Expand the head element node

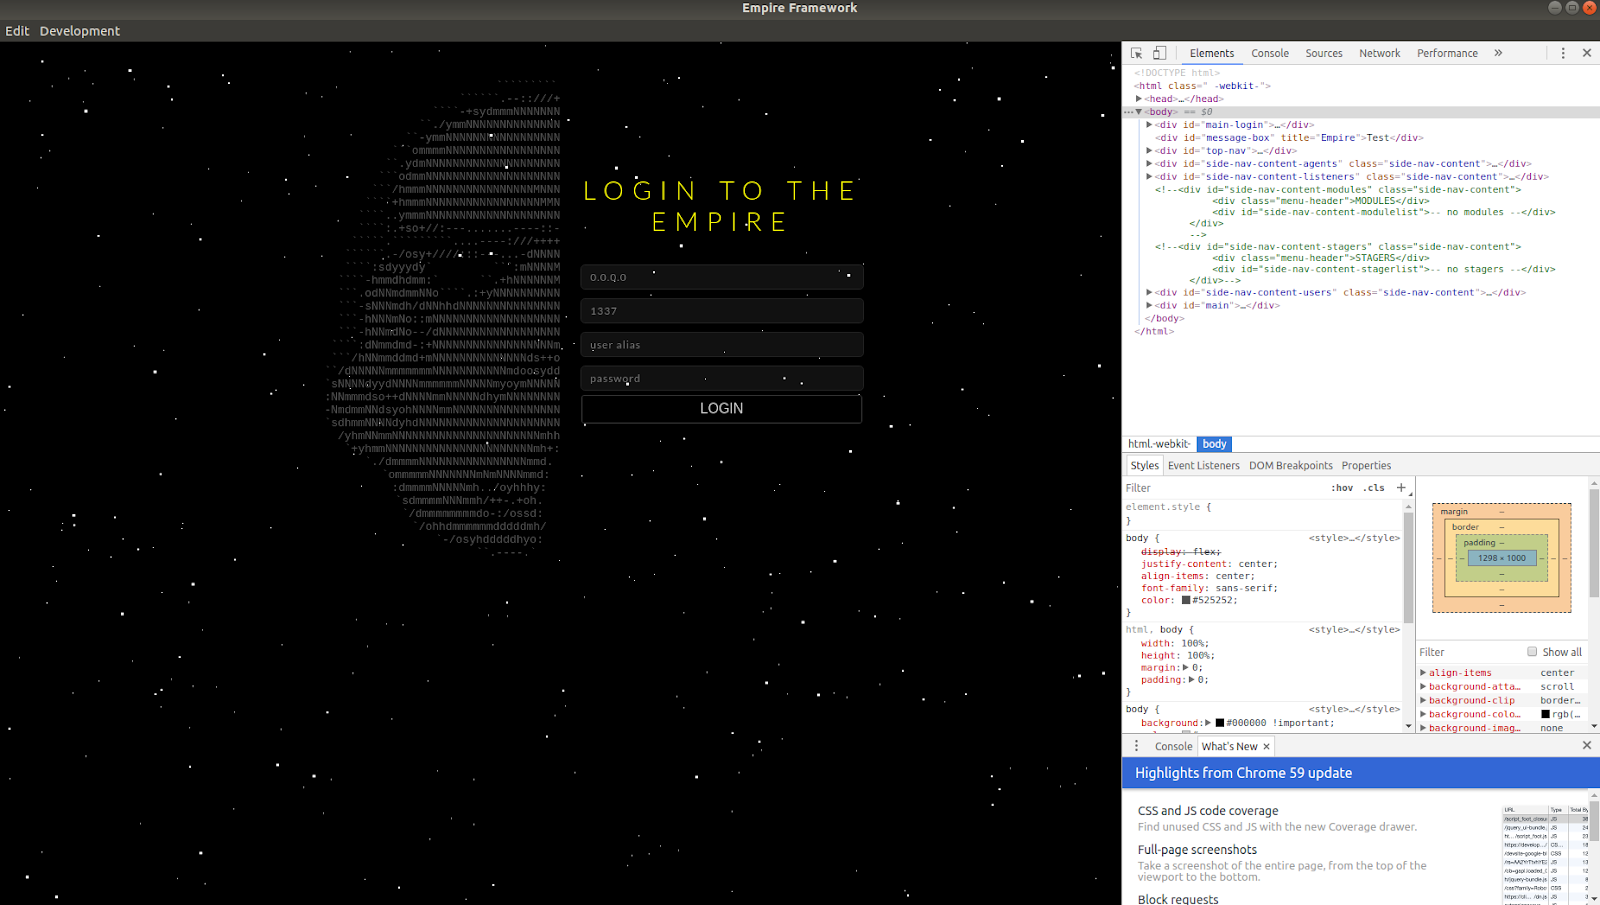(x=1139, y=99)
